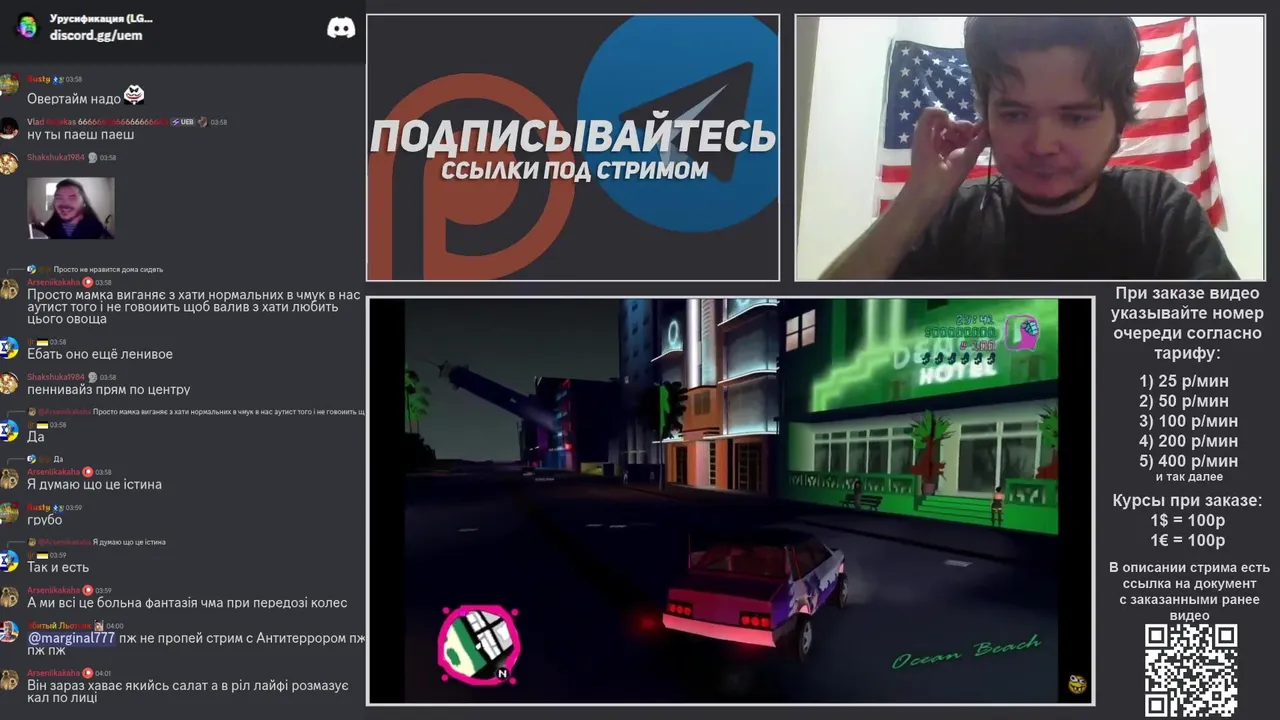Click the tariff line '5) 400 р/мин'

pos(1188,461)
